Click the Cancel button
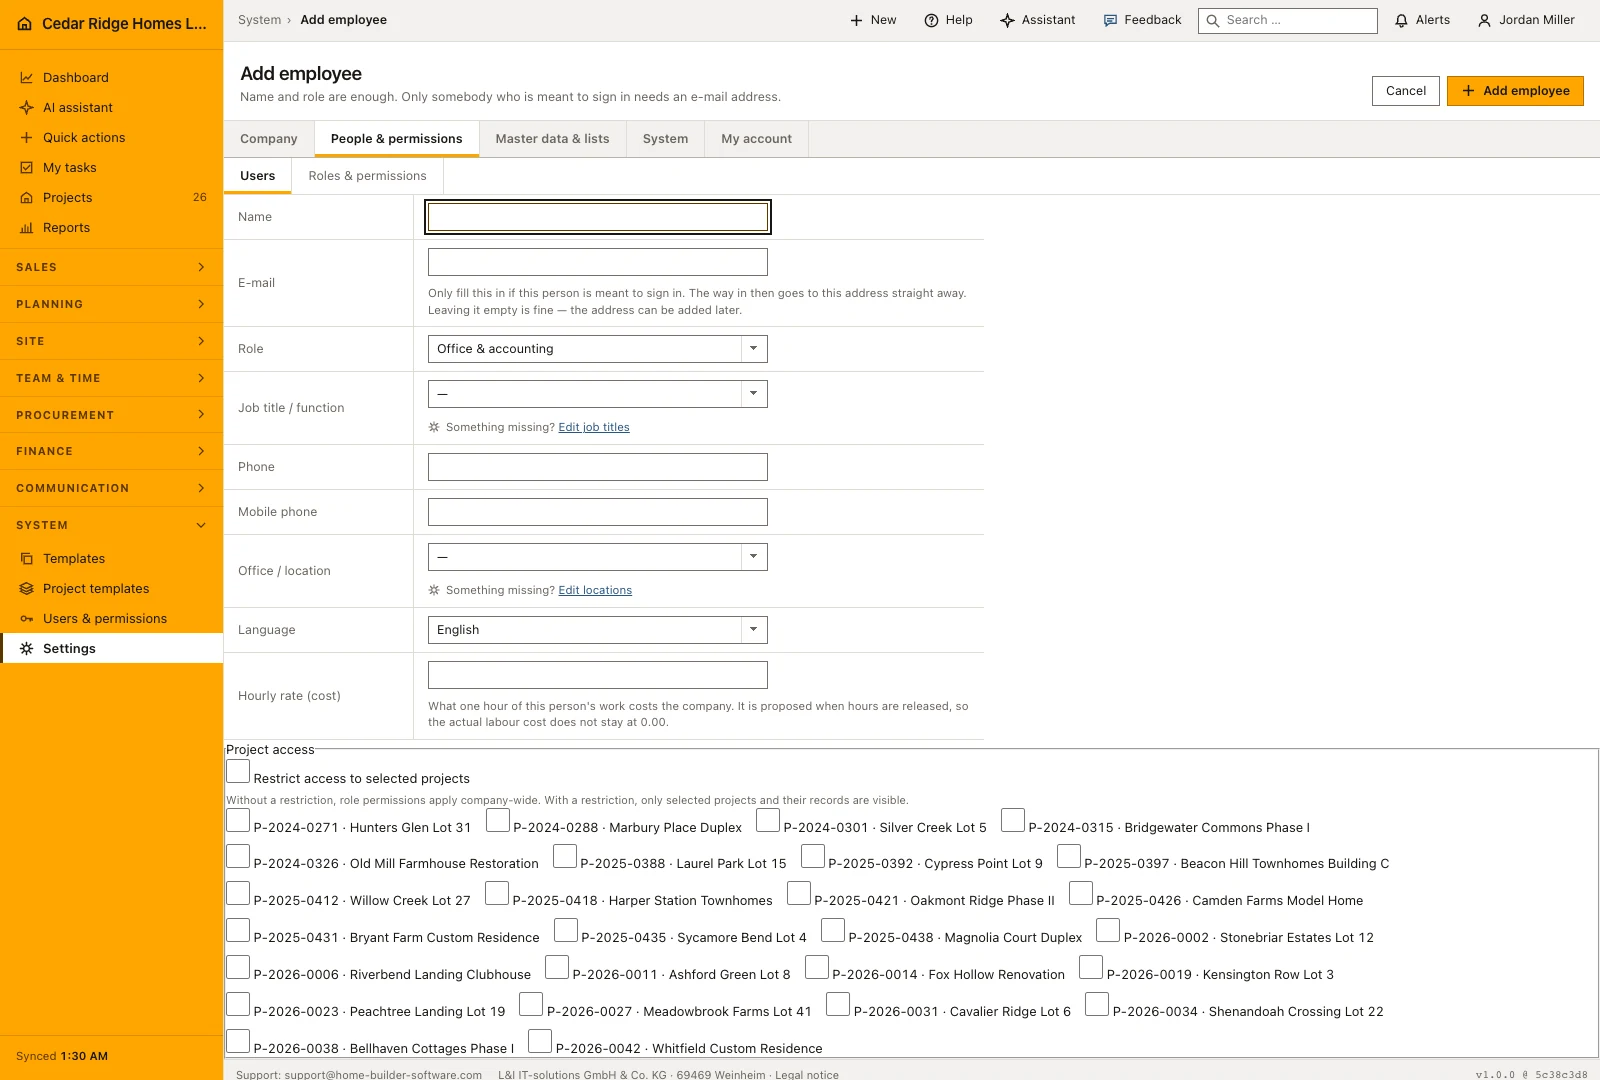Screen dimensions: 1600x1080 (x=1406, y=91)
